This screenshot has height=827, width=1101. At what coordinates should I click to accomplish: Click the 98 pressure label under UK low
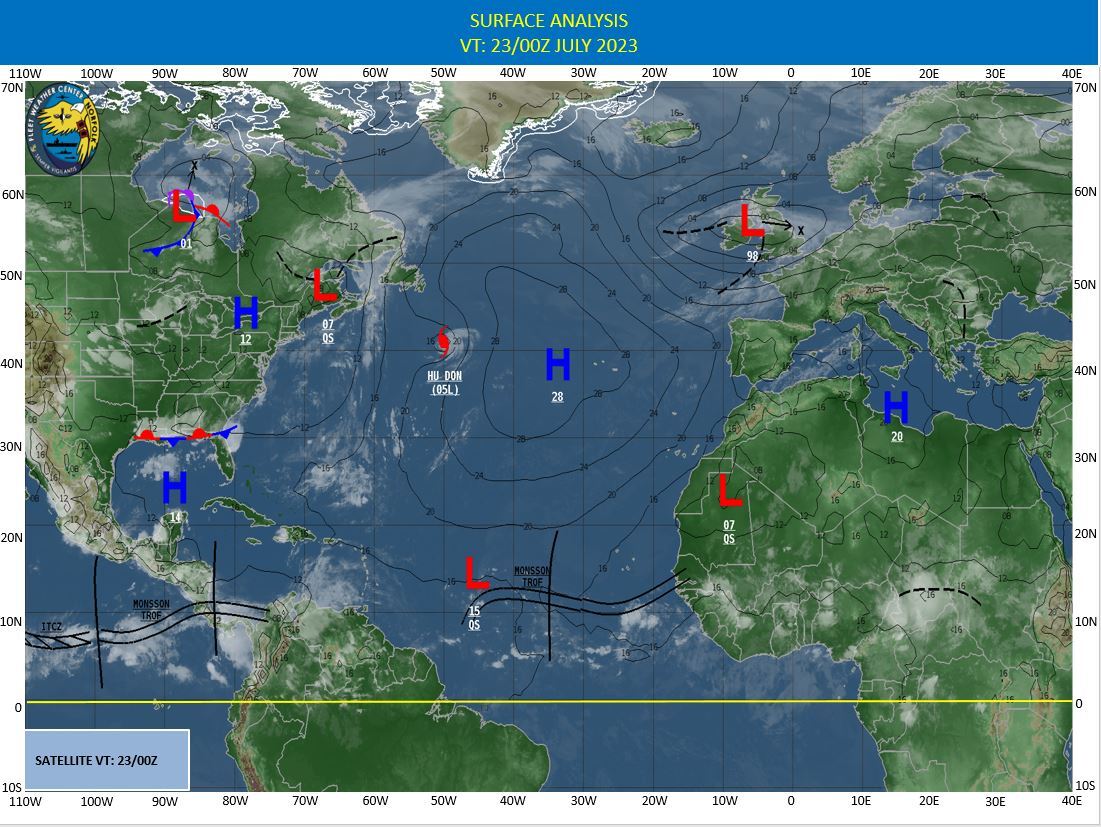750,257
